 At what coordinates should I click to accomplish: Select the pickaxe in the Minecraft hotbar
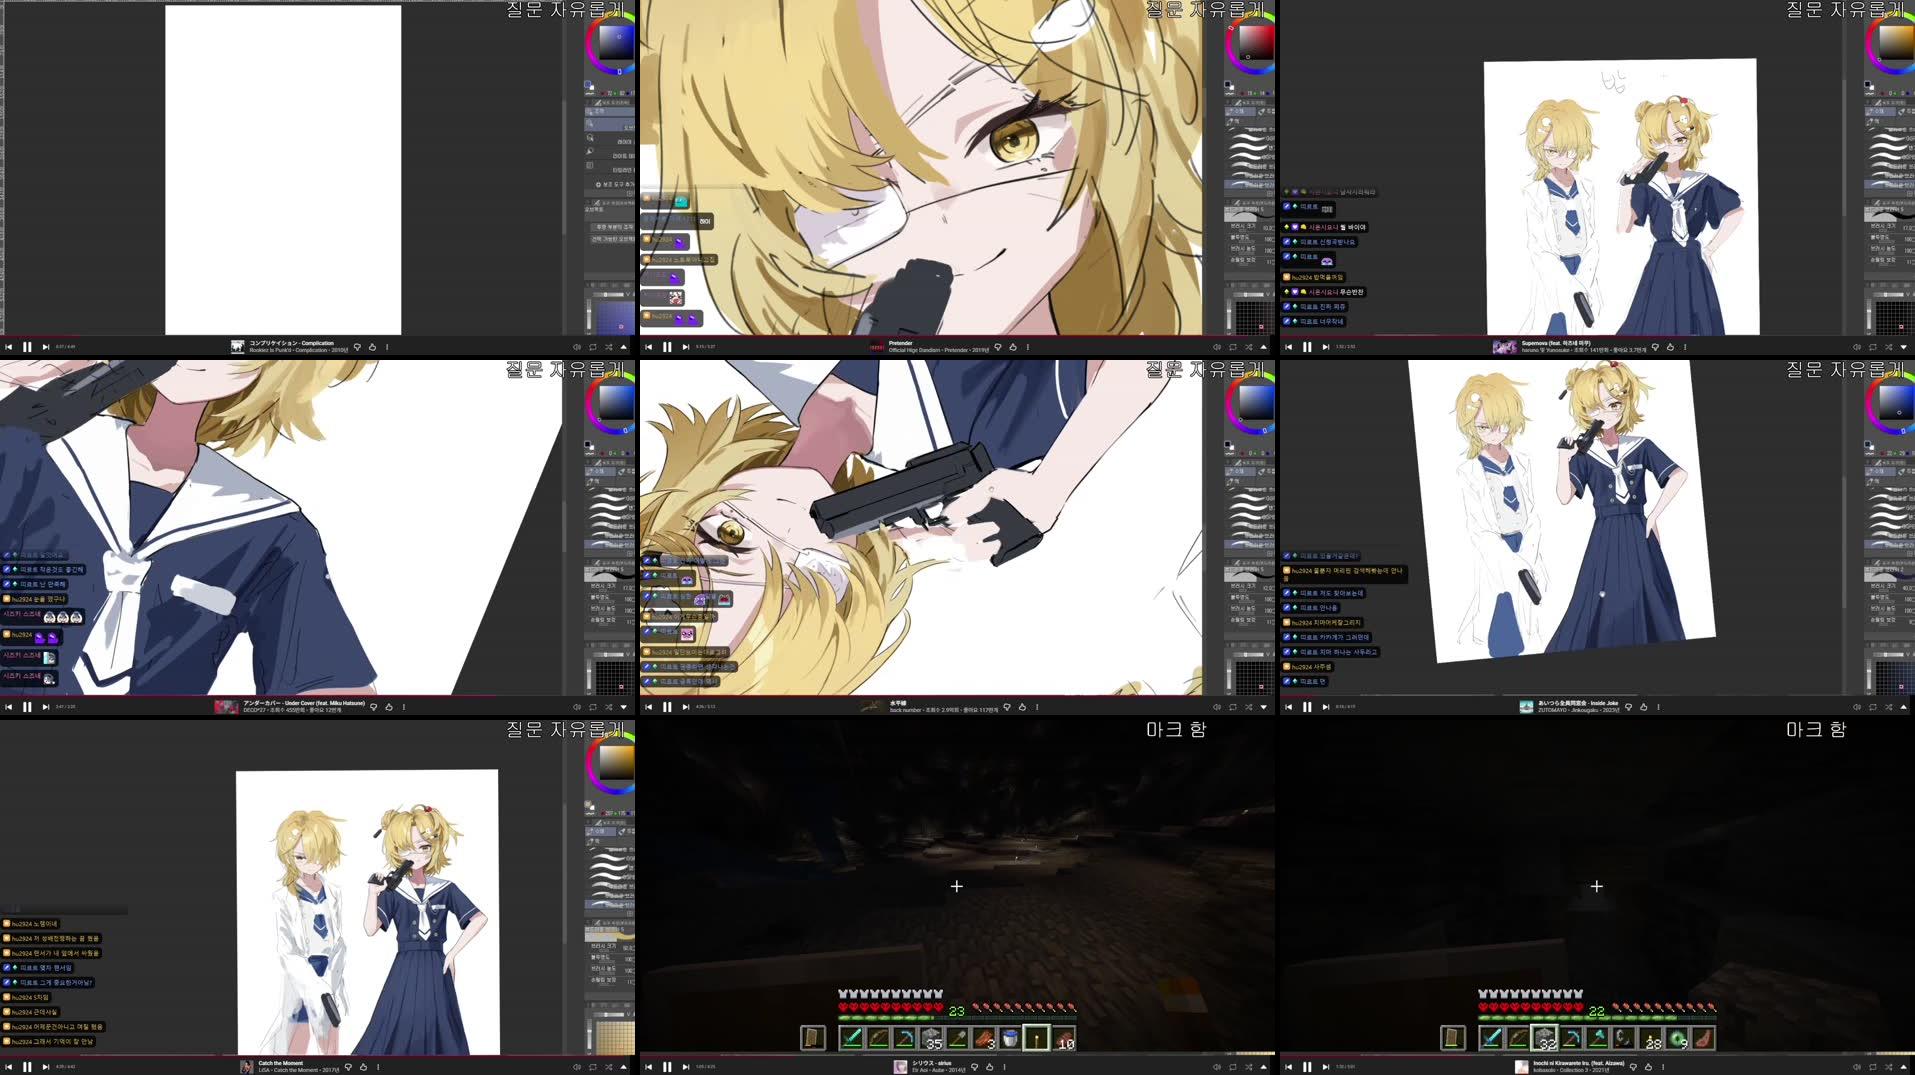[x=905, y=1038]
